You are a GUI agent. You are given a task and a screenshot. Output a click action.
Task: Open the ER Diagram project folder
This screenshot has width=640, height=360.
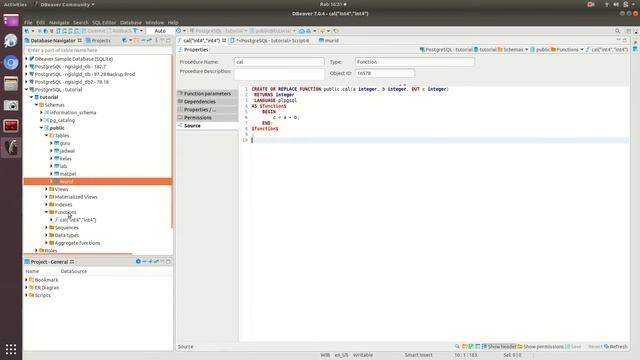pyautogui.click(x=47, y=288)
